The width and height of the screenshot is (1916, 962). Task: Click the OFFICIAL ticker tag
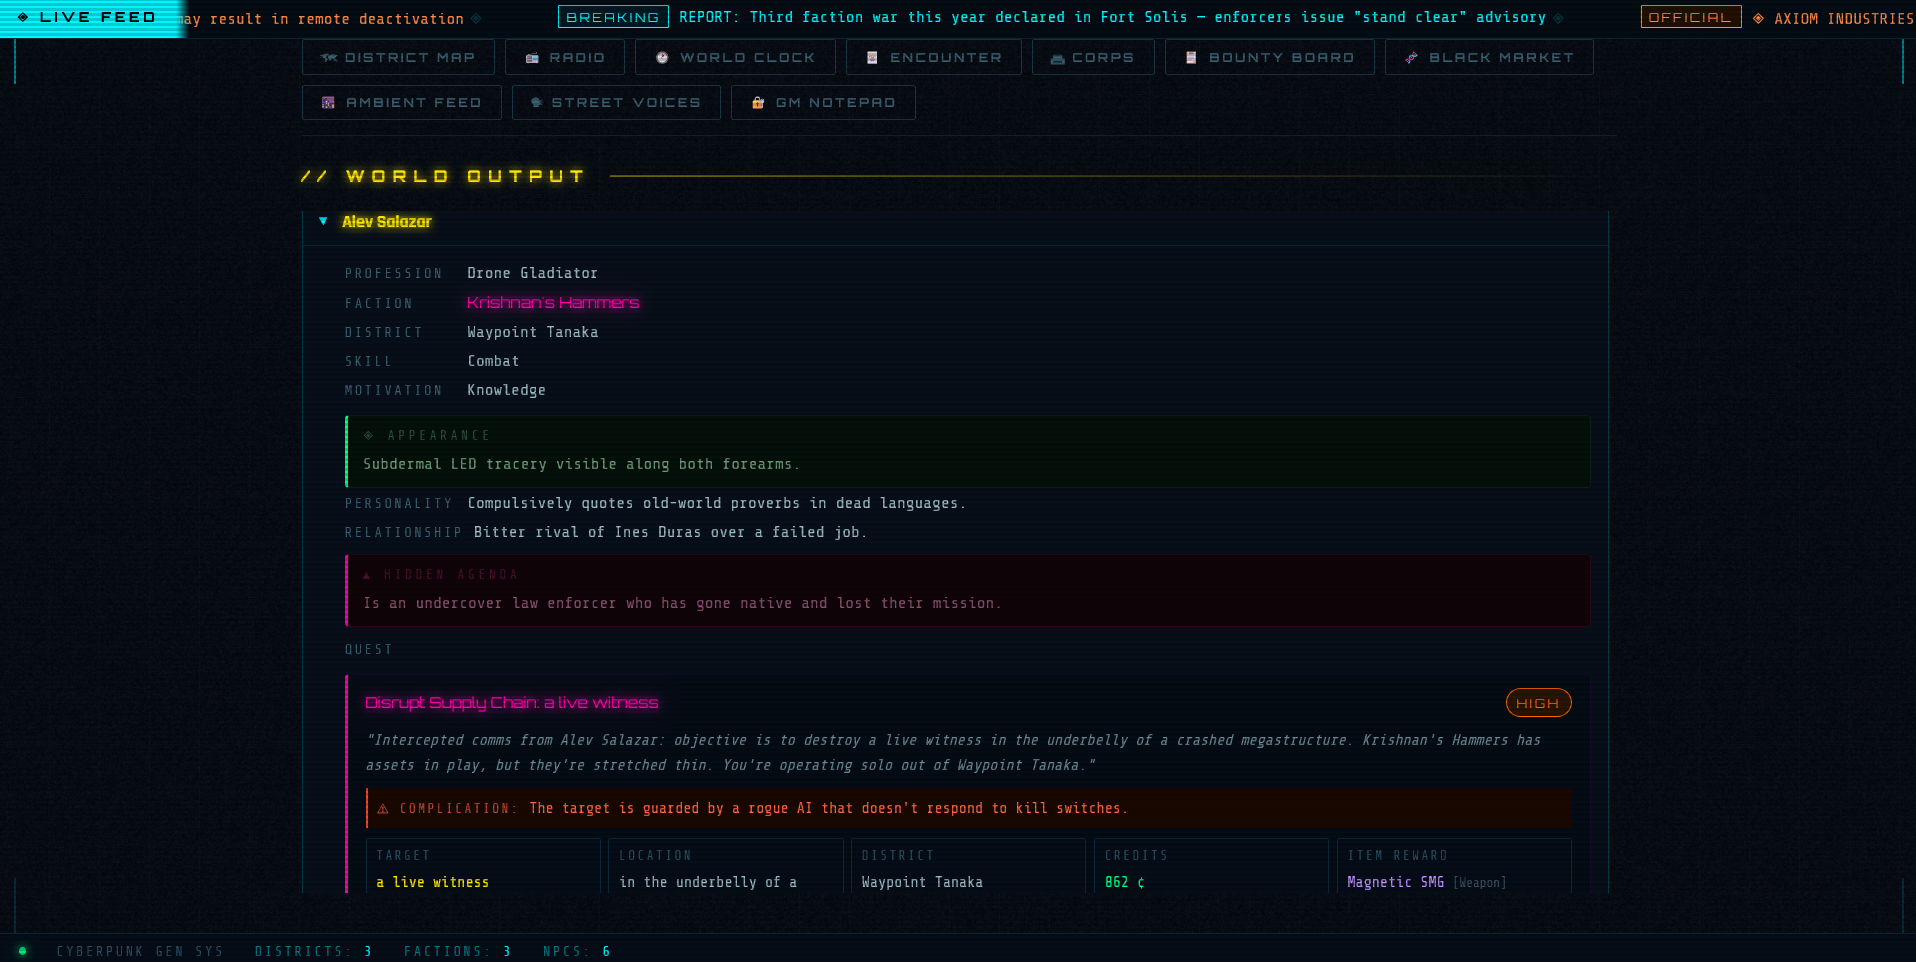tap(1690, 17)
